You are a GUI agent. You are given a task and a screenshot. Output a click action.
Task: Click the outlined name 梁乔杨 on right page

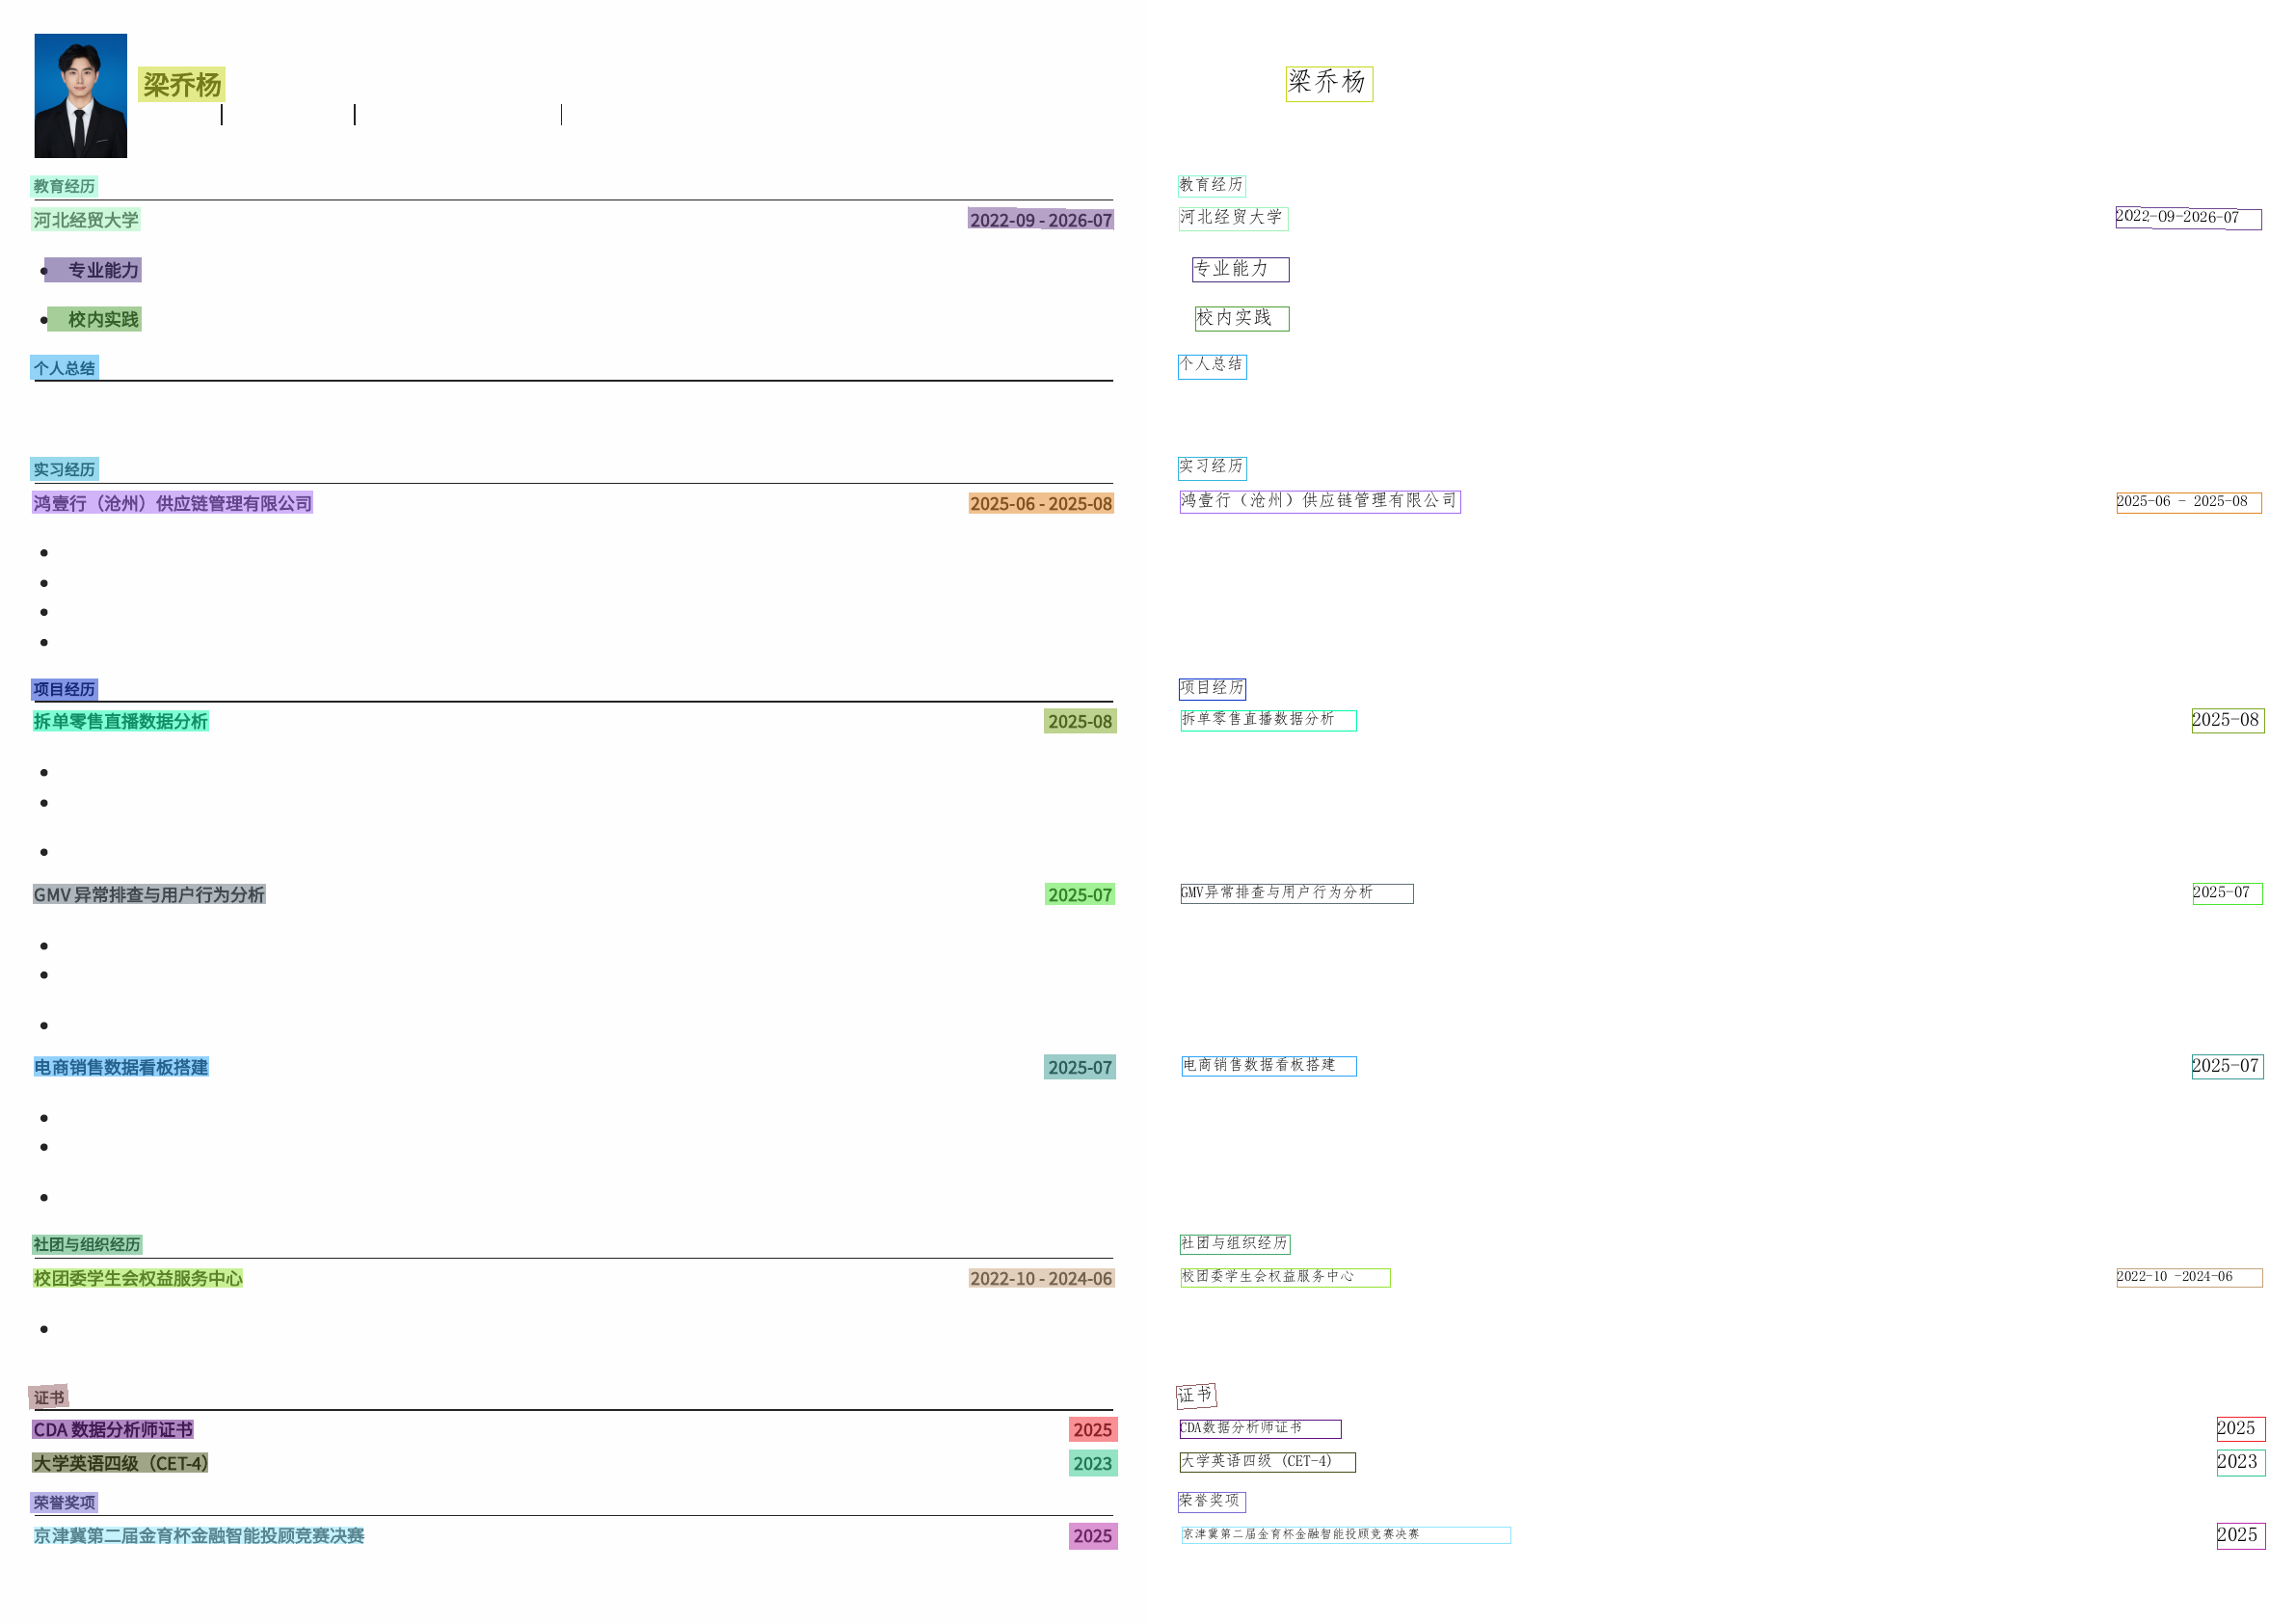coord(1328,83)
